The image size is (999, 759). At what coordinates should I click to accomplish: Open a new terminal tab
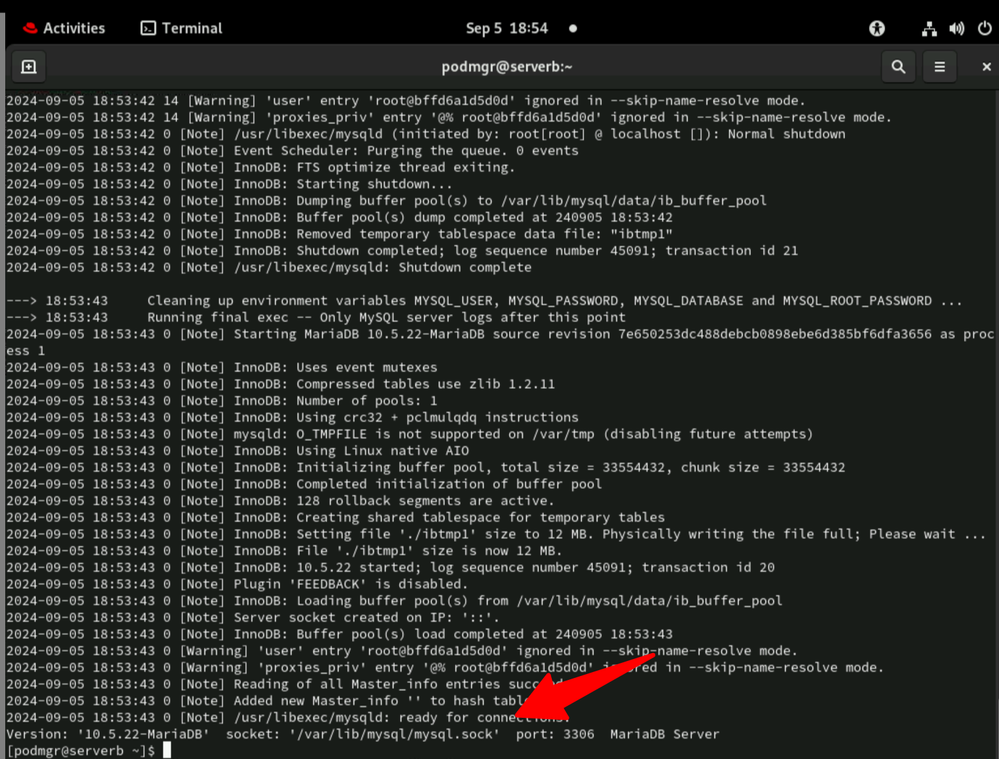pyautogui.click(x=28, y=67)
